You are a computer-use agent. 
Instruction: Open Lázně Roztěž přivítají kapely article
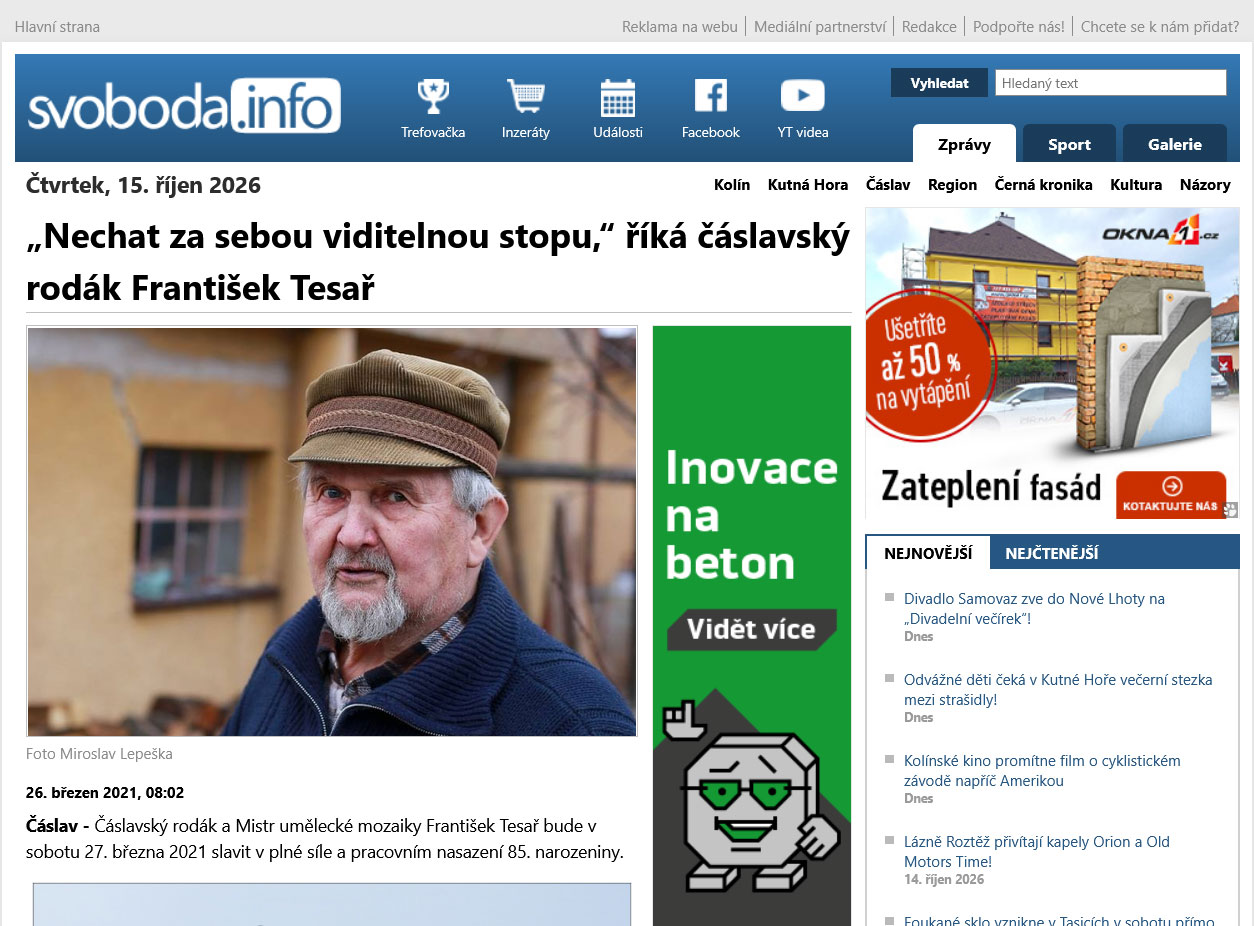[x=1037, y=851]
